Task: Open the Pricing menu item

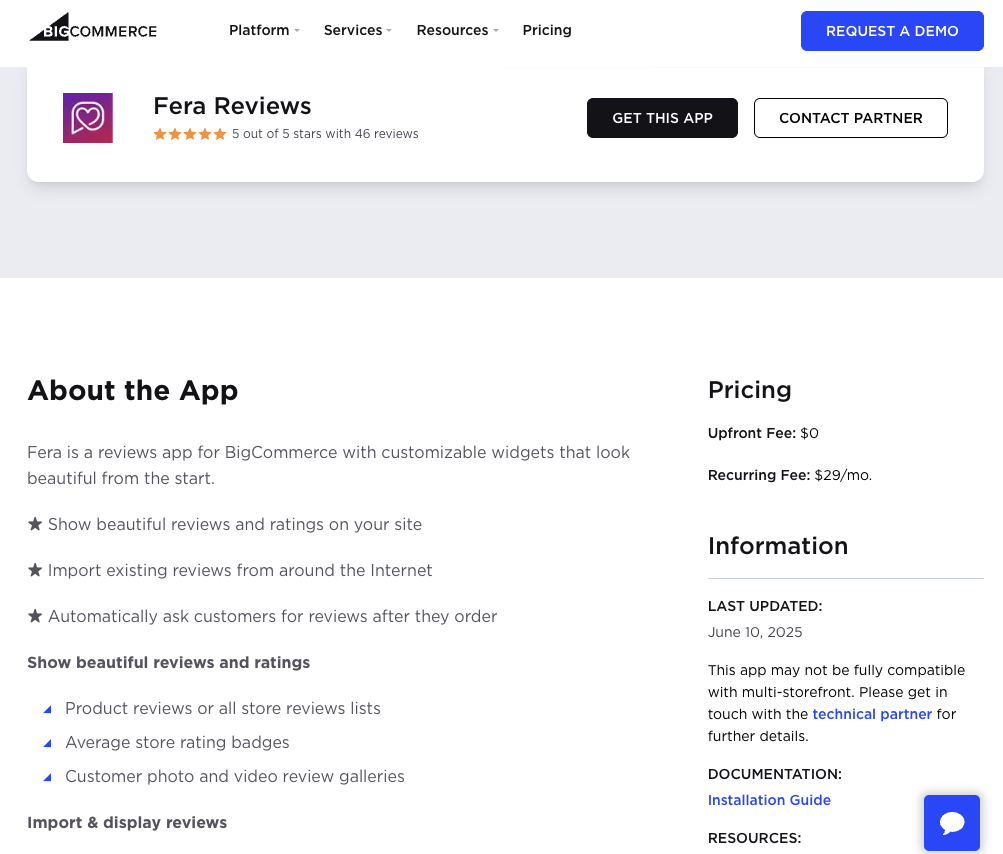Action: pos(547,31)
